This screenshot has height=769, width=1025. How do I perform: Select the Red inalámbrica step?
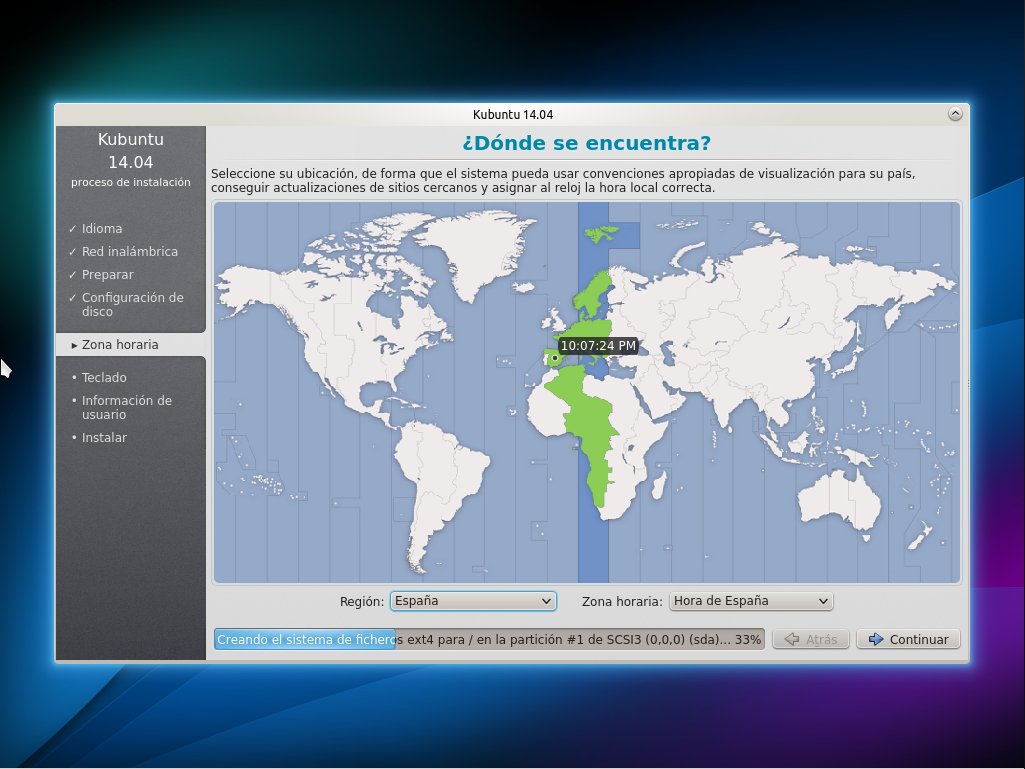[x=129, y=251]
